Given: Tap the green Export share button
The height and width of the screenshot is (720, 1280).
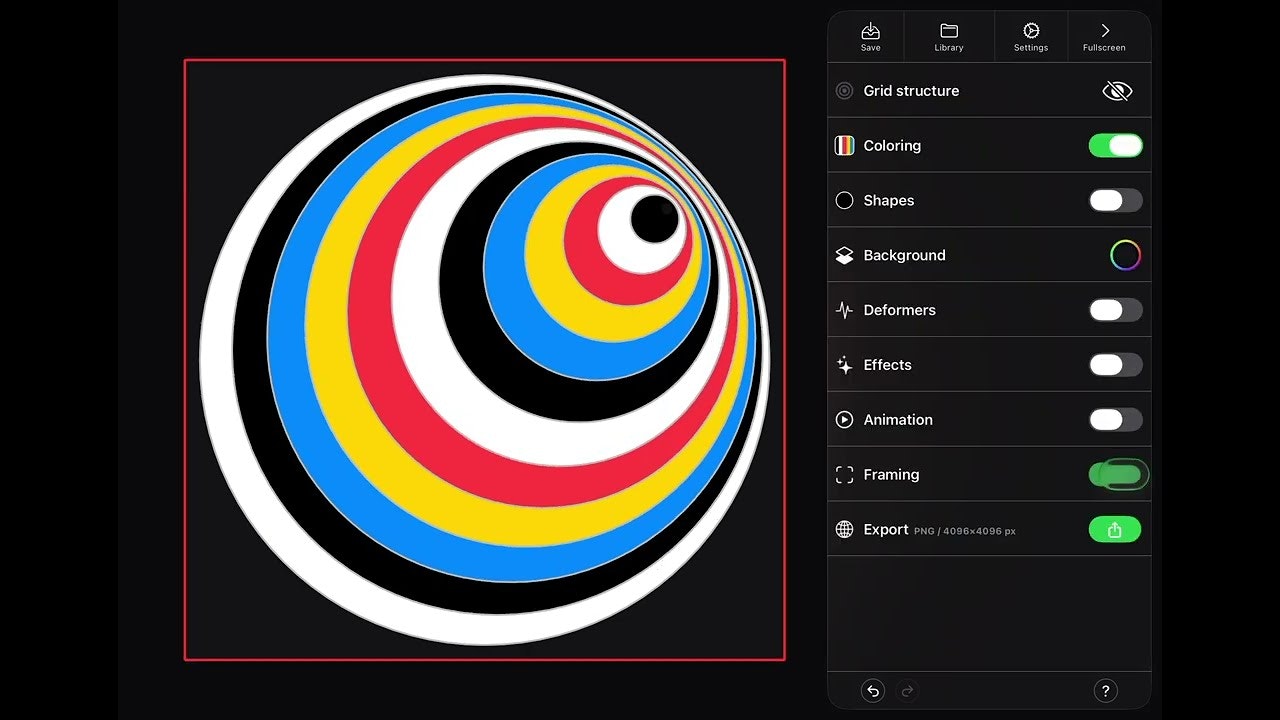Looking at the screenshot, I should (1114, 529).
